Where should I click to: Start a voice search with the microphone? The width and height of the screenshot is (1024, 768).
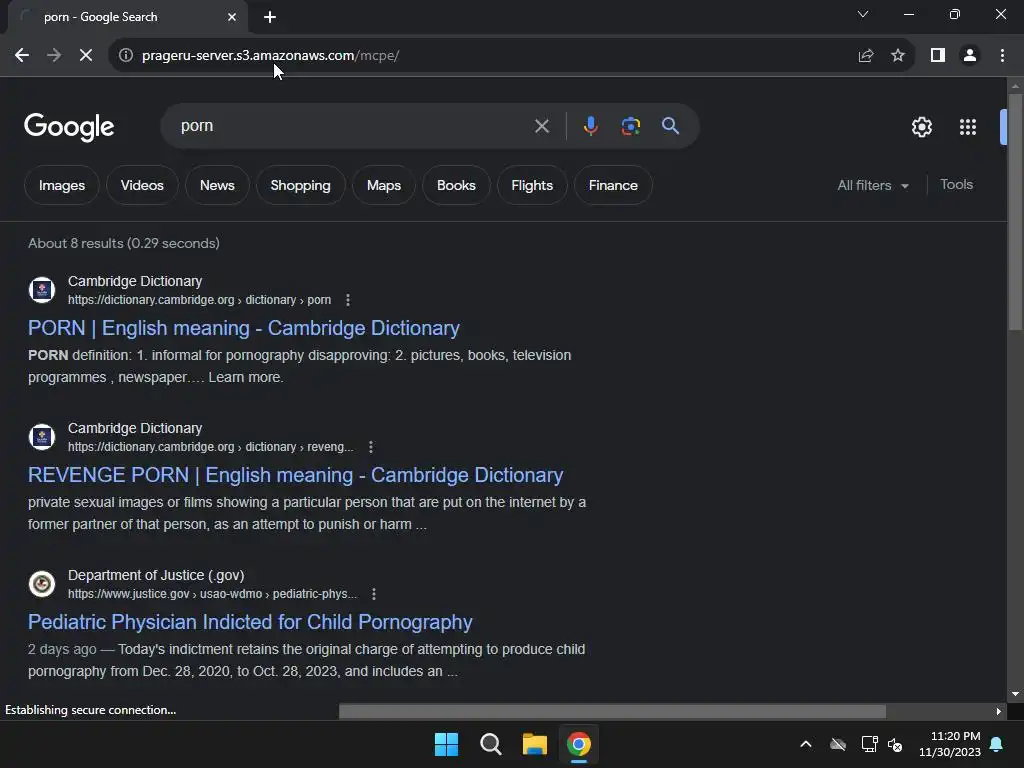(590, 126)
